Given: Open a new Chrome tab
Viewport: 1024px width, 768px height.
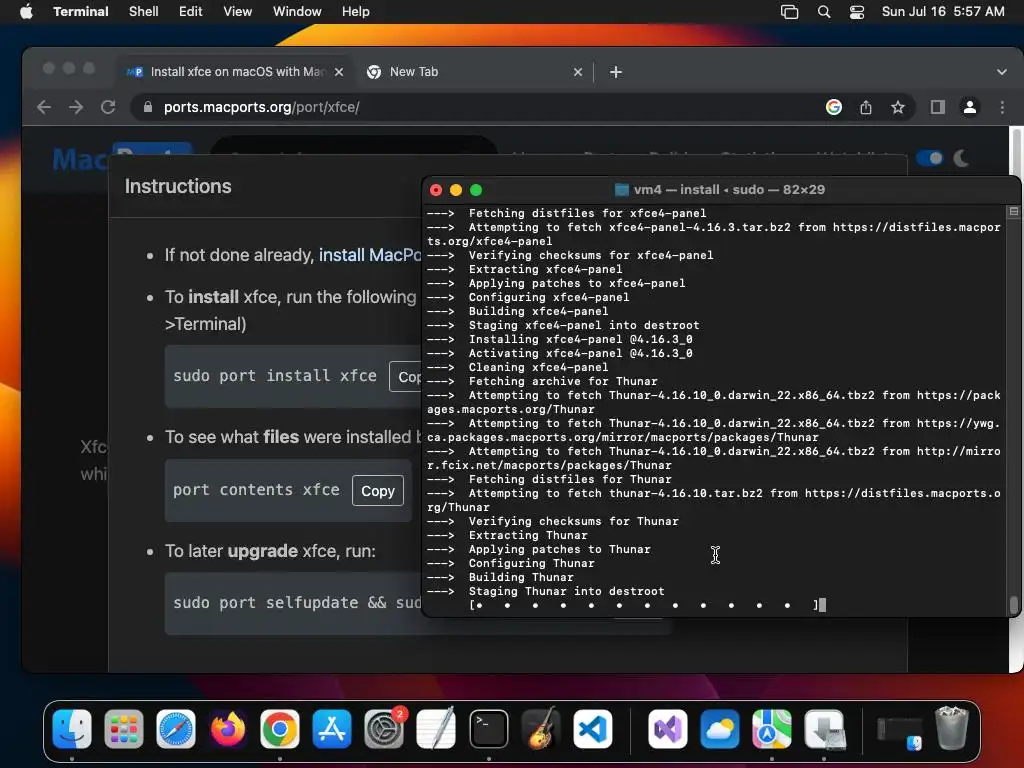Looking at the screenshot, I should click(616, 72).
